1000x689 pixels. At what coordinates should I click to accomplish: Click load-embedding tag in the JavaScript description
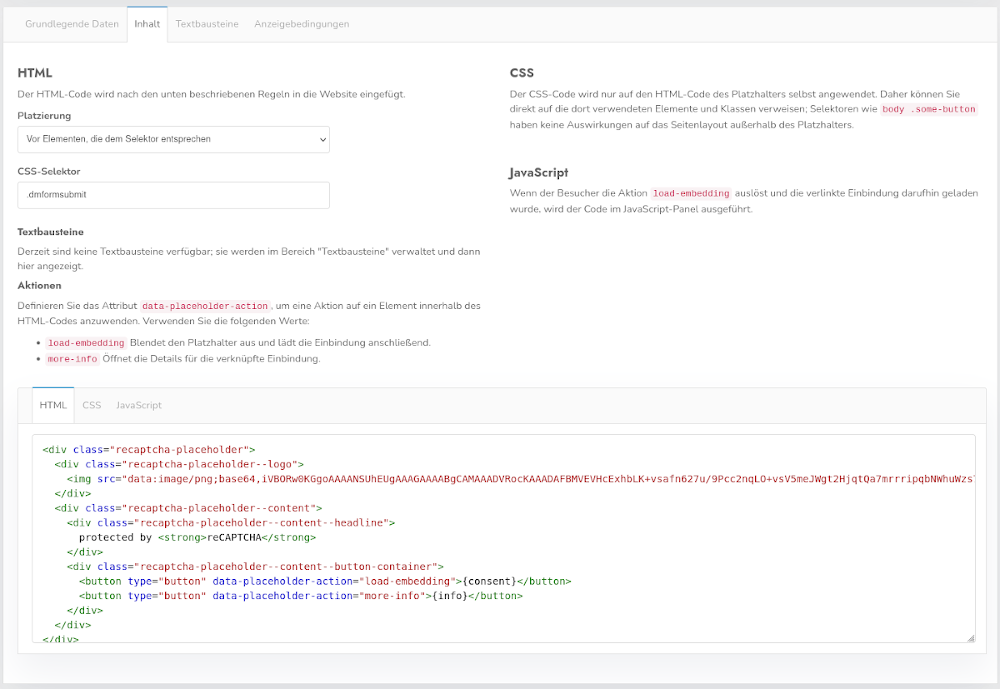click(692, 193)
